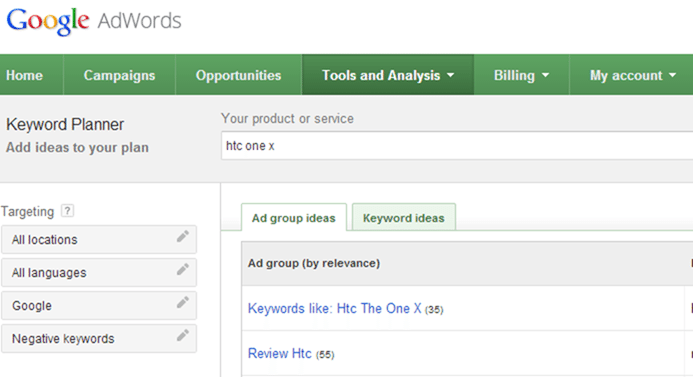Click the Targeting section label
This screenshot has height=377, width=693.
tap(27, 211)
